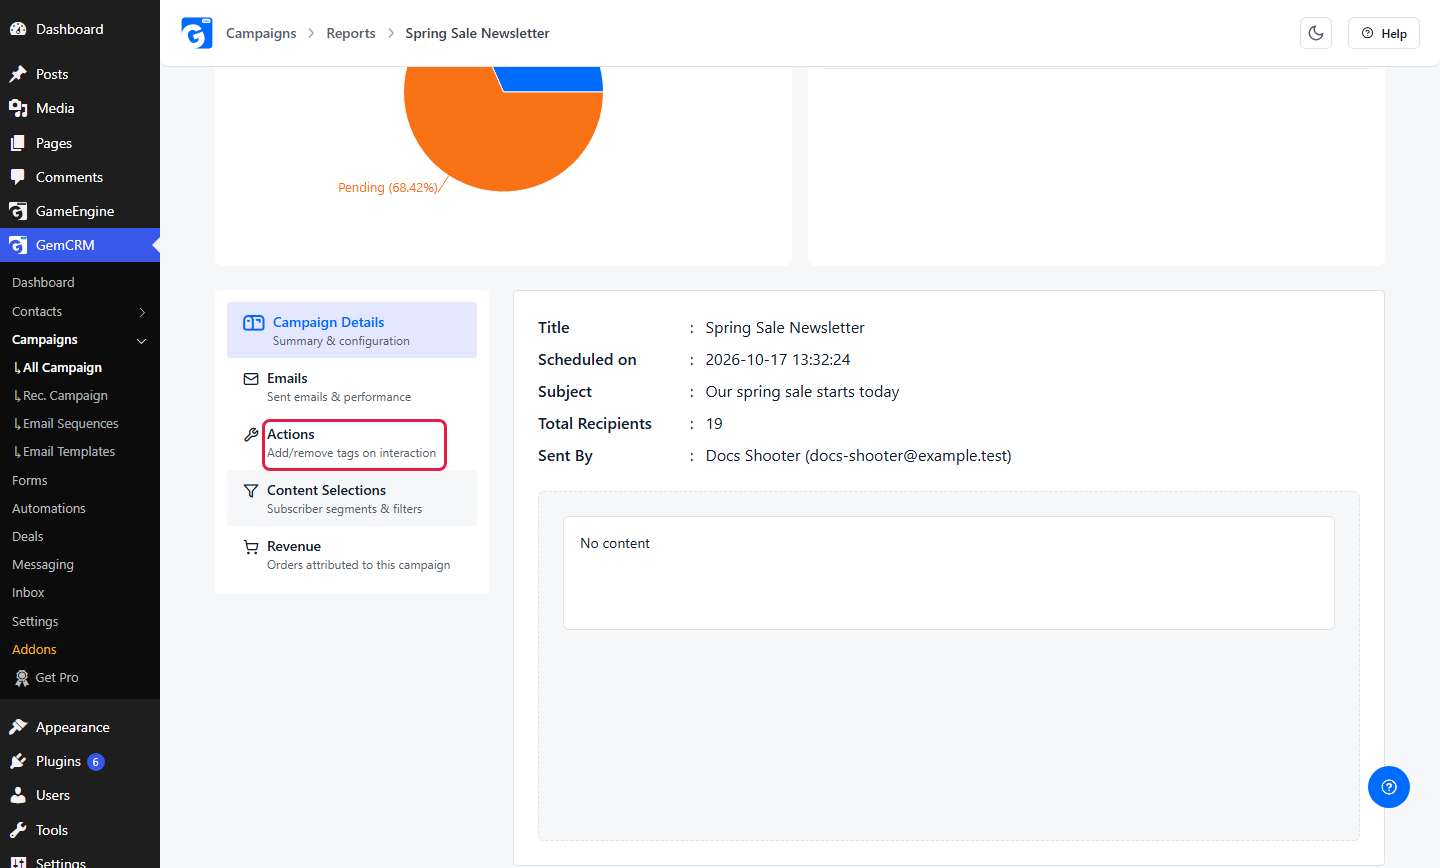Click the Tools wrench icon in sidebar

18,830
